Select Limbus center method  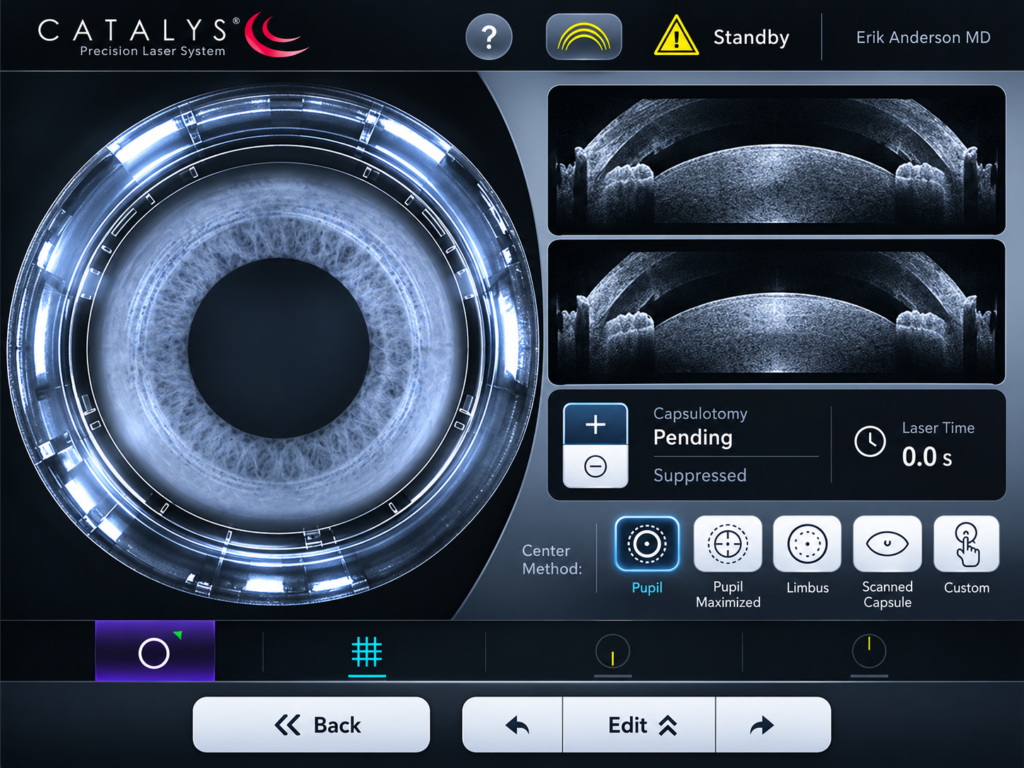tap(807, 544)
